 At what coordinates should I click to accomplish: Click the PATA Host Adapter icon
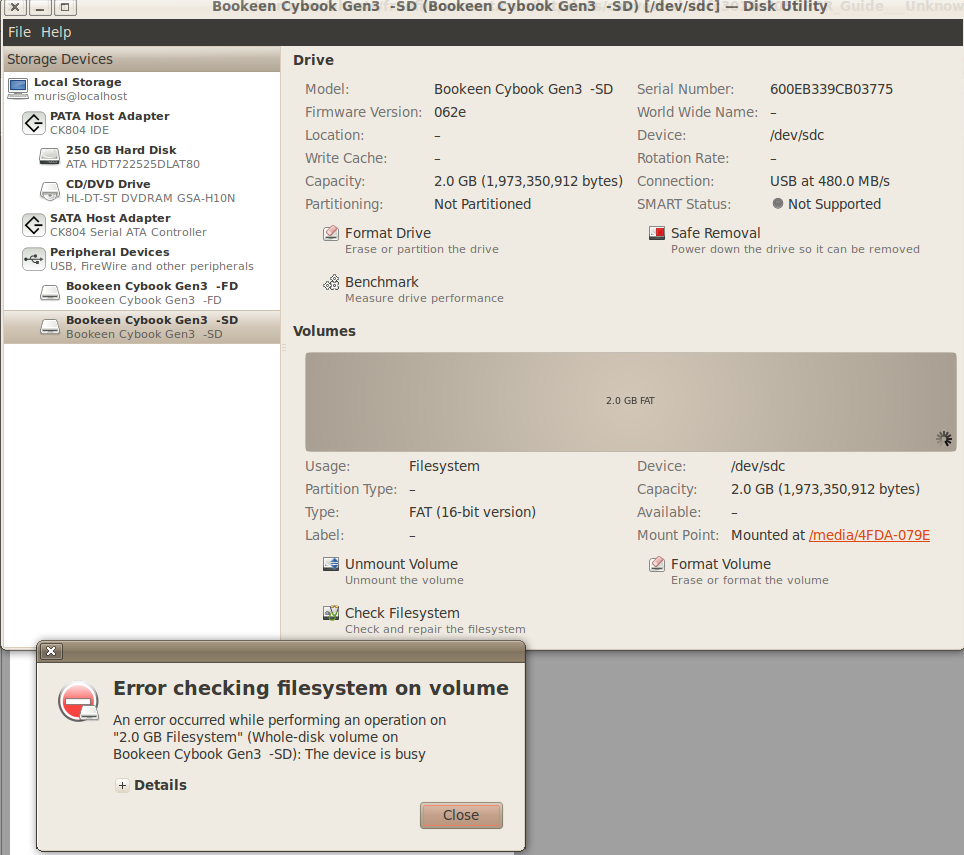[34, 122]
